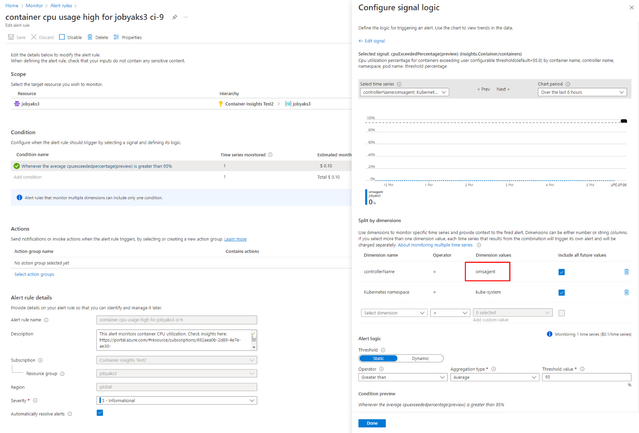639x433 pixels.
Task: Click the Subscription info icon
Action: (40, 360)
